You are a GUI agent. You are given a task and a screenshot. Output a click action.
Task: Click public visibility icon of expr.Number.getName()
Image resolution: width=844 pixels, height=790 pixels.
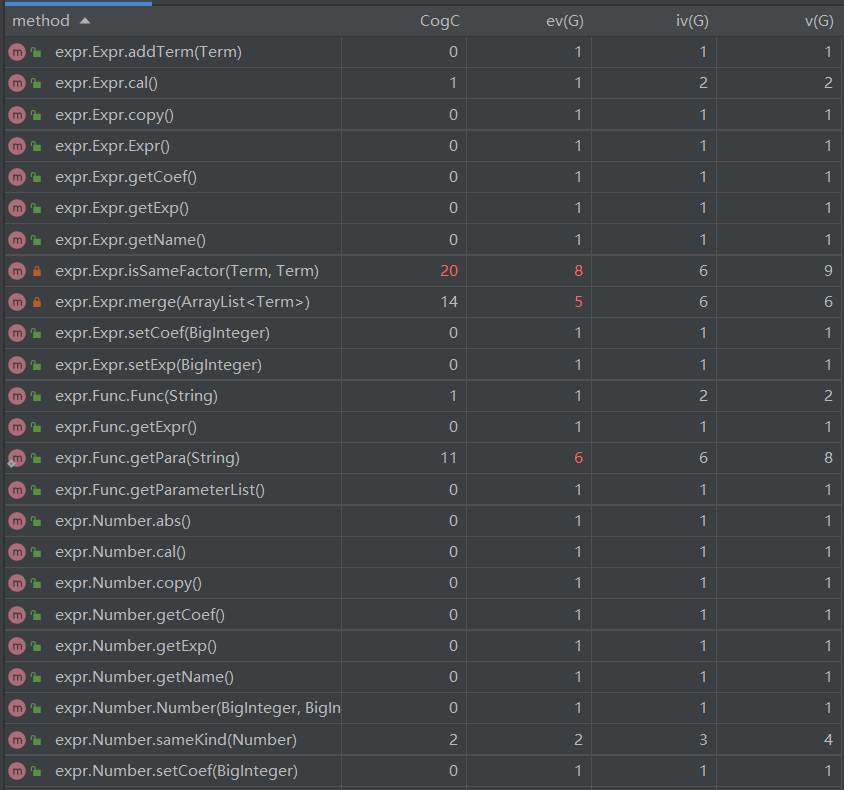pyautogui.click(x=36, y=678)
